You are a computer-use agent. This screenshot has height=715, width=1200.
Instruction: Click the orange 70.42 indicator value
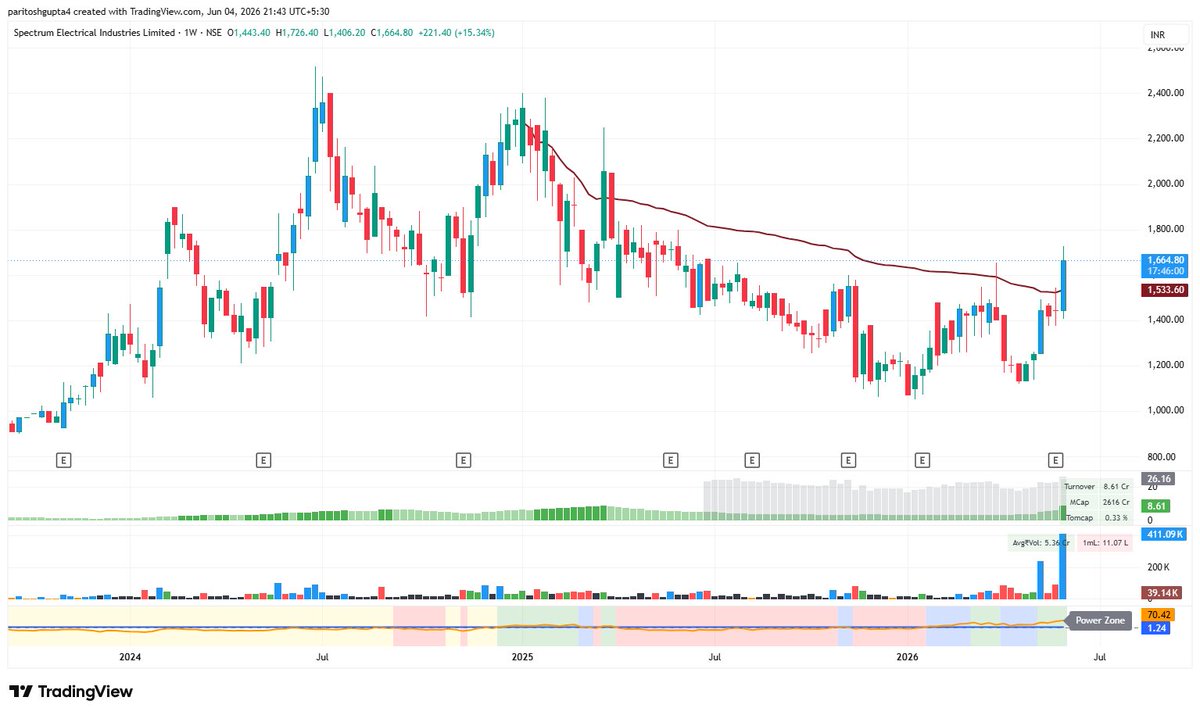(x=1159, y=615)
